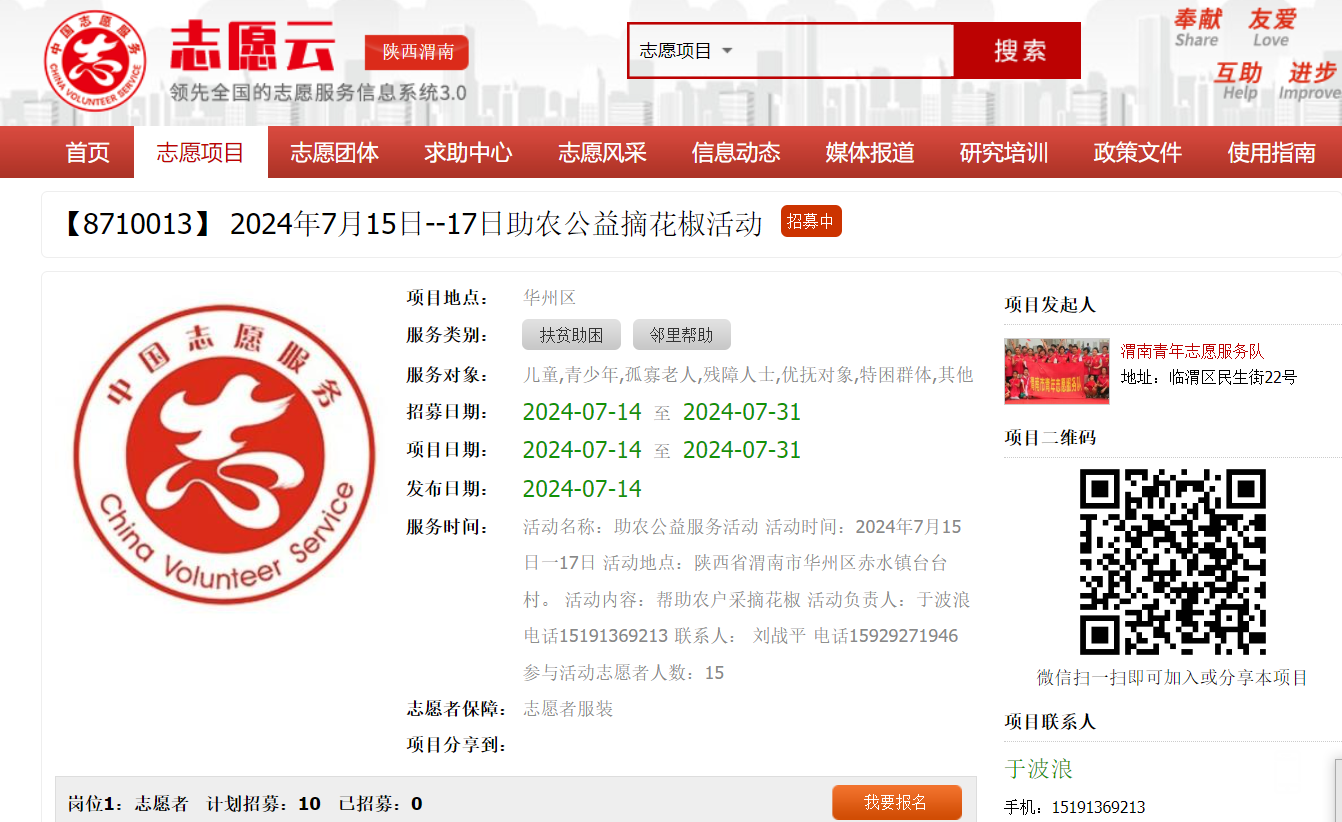Select the 扶贫助困 service category tag
The image size is (1342, 822).
(571, 335)
